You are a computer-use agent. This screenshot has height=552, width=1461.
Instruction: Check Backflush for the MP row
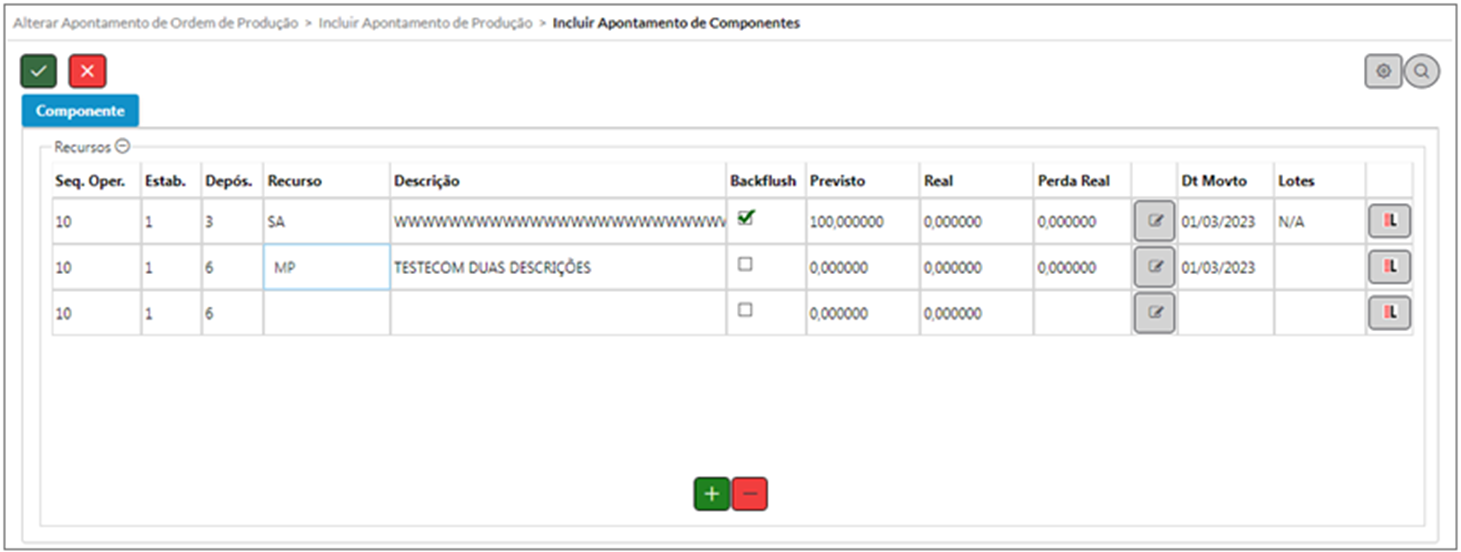click(x=745, y=264)
